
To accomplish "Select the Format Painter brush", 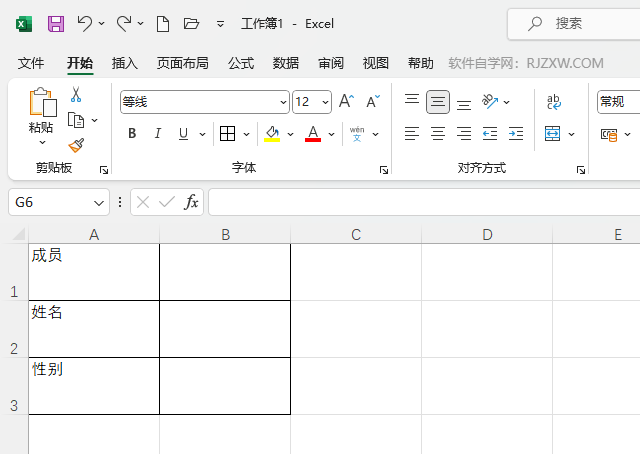I will (76, 145).
